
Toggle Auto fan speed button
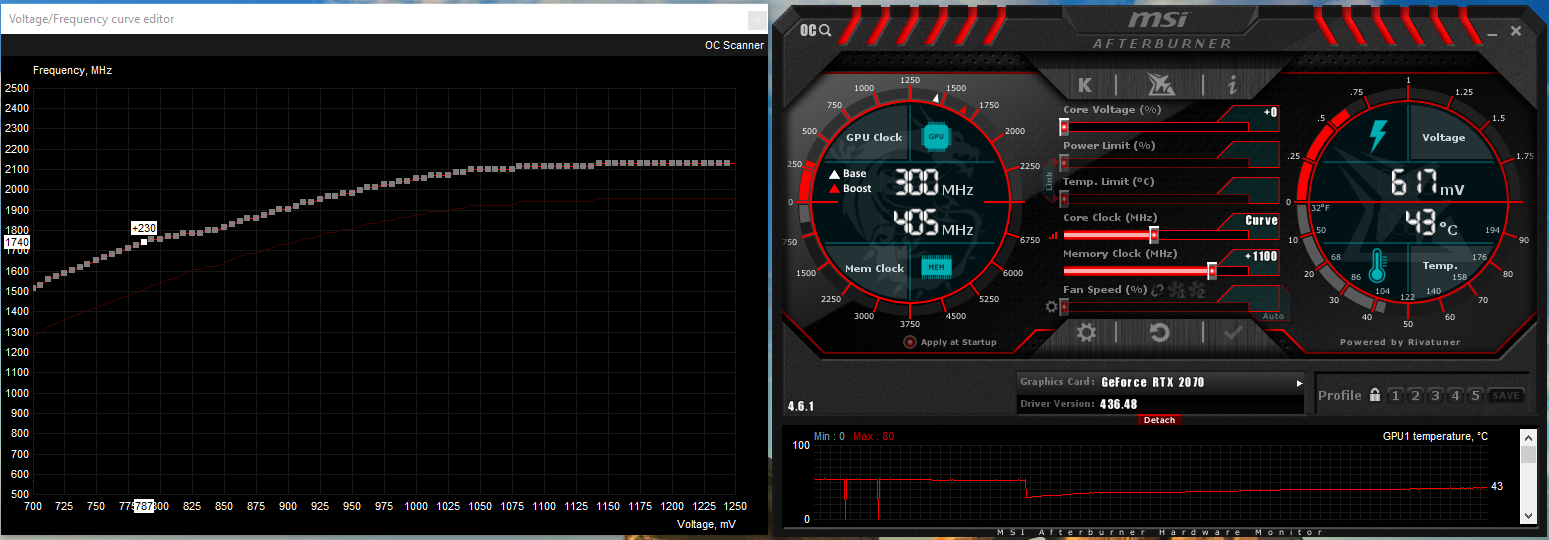(x=1273, y=316)
